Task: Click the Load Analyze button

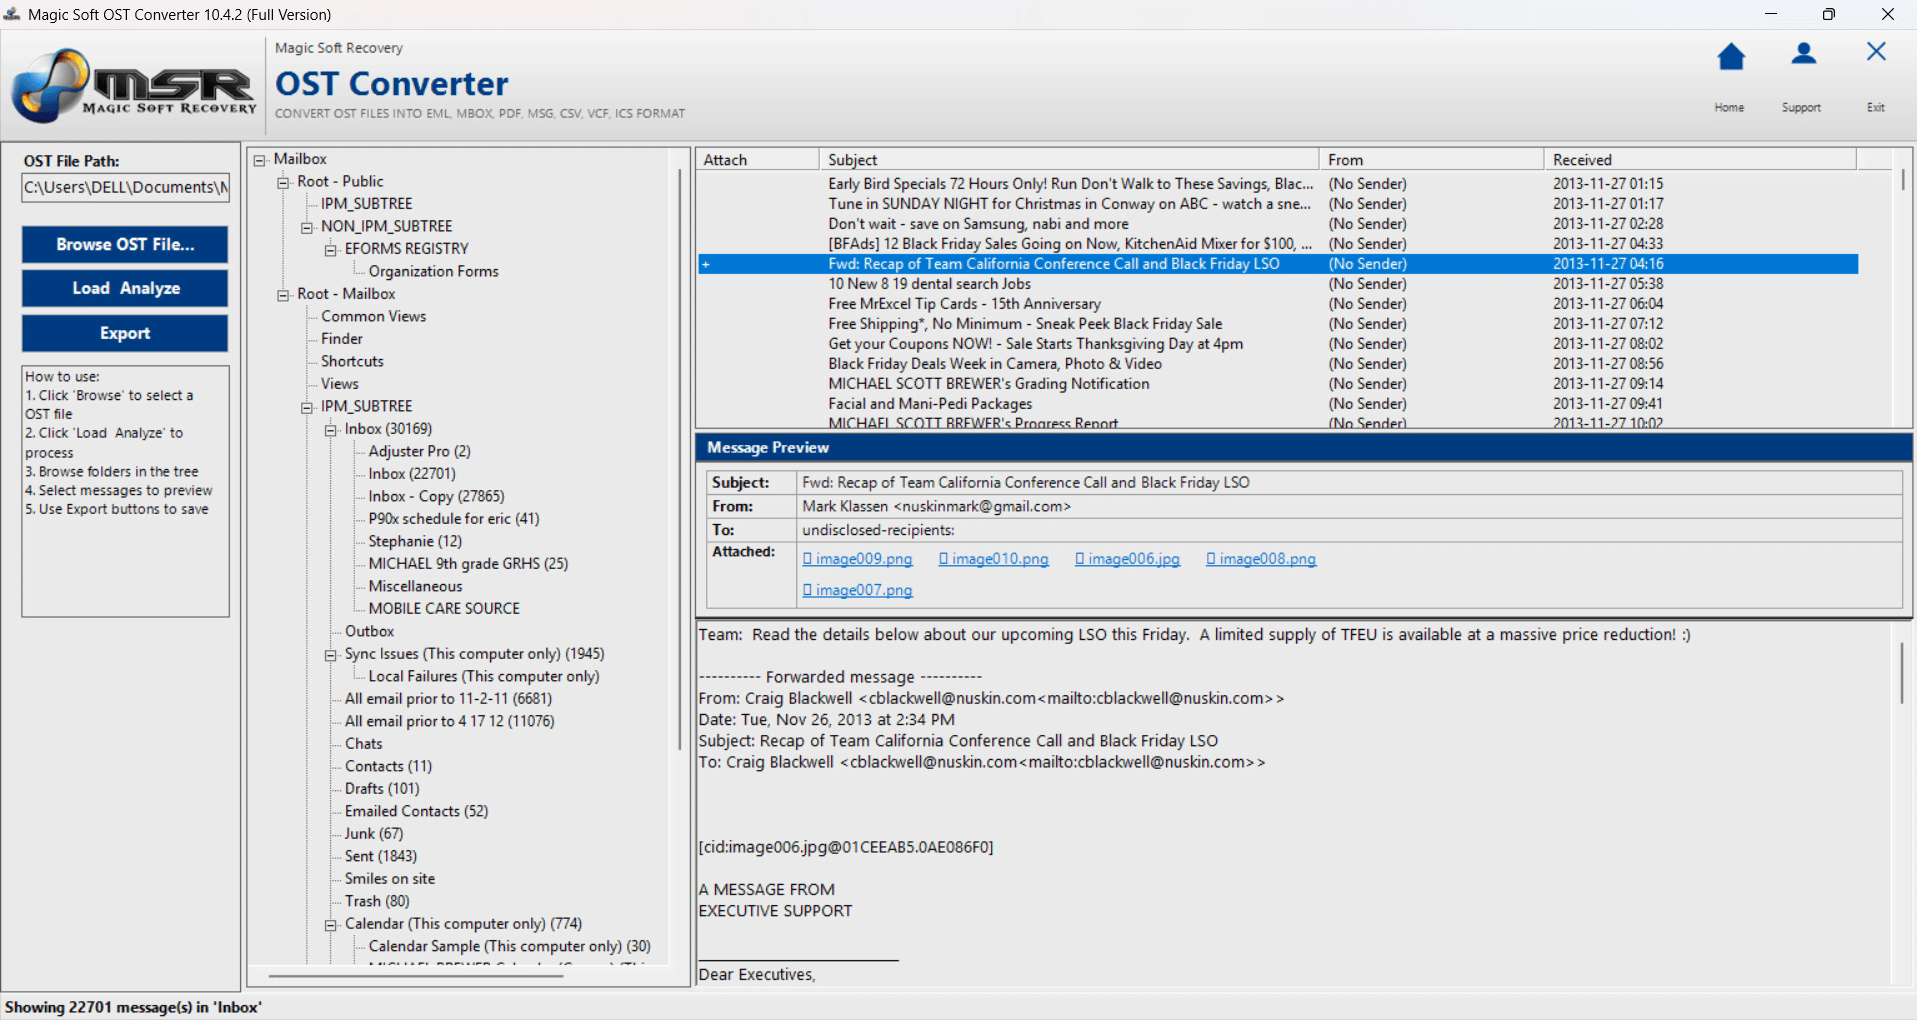Action: tap(125, 288)
